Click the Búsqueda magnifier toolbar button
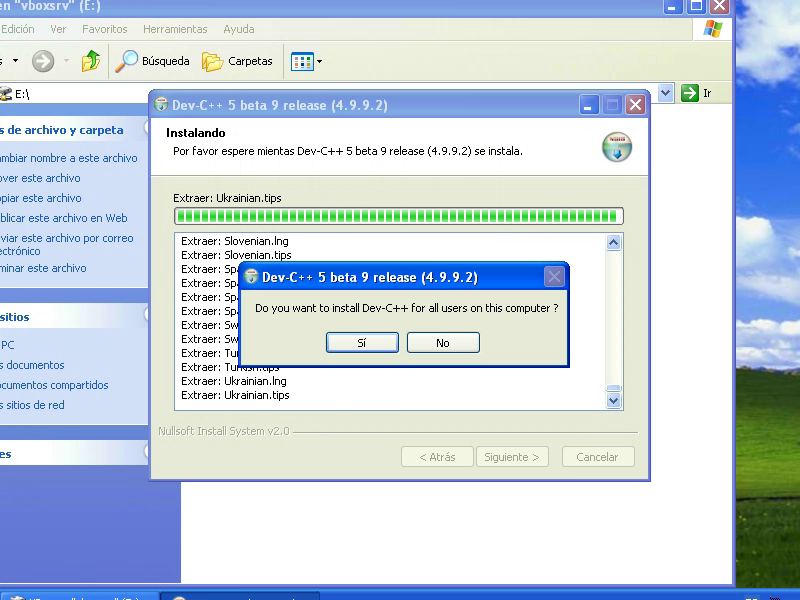 [152, 61]
